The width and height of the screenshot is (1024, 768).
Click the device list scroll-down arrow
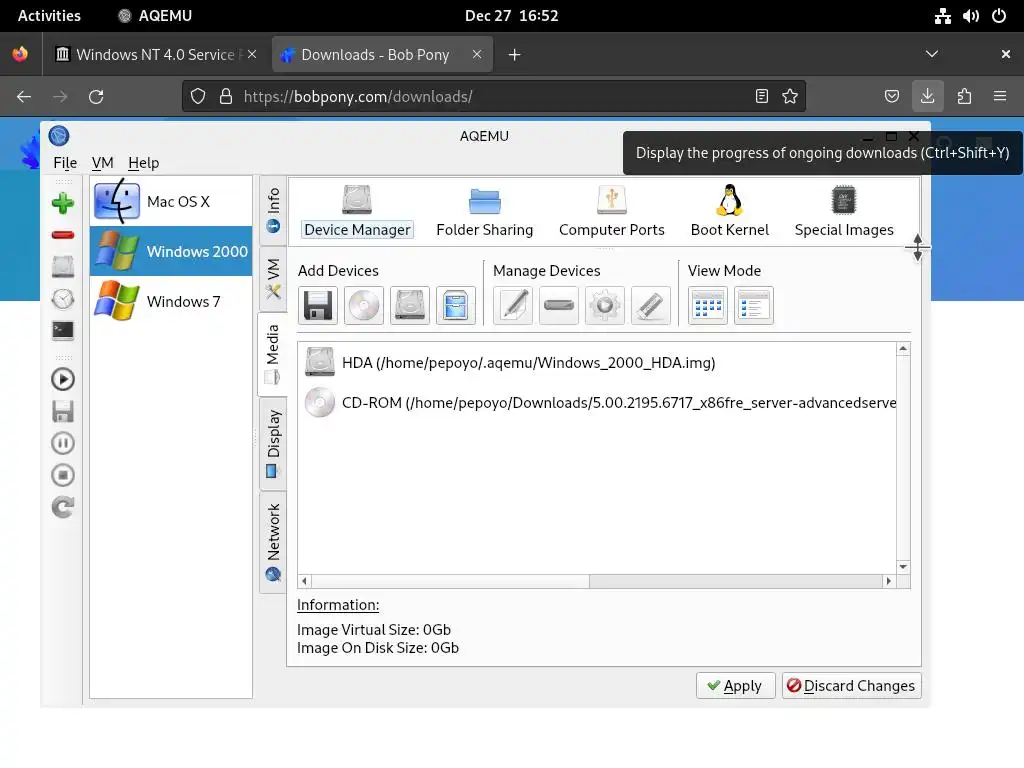point(903,567)
